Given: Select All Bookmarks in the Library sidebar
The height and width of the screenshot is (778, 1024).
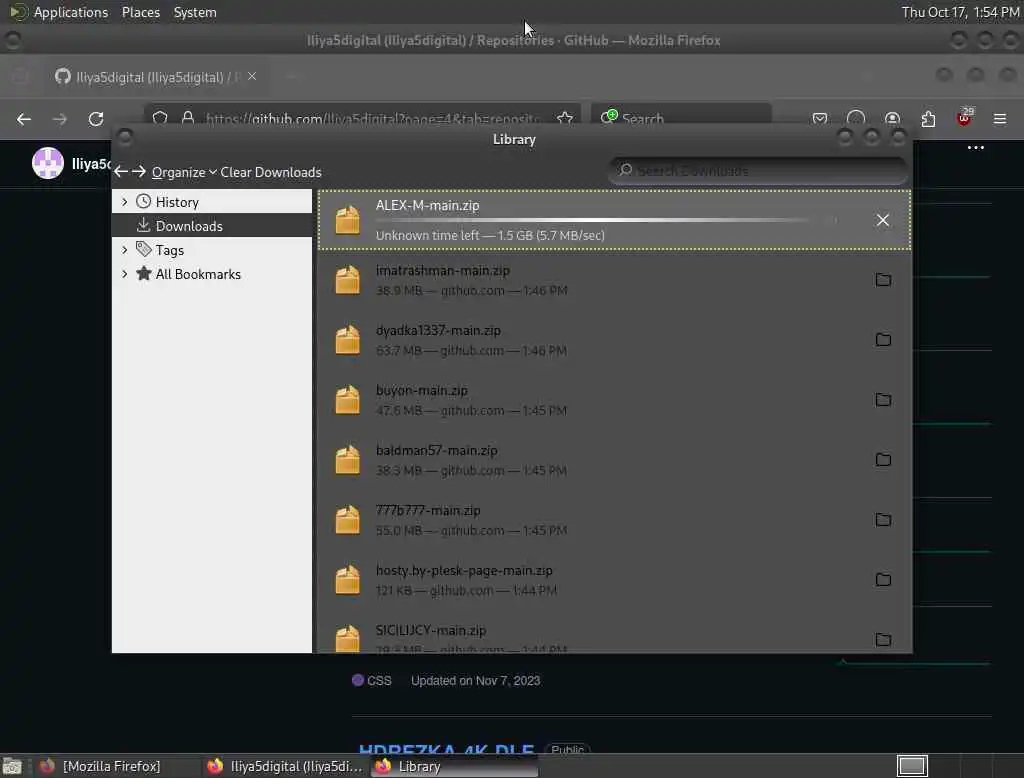Looking at the screenshot, I should click(x=212, y=274).
